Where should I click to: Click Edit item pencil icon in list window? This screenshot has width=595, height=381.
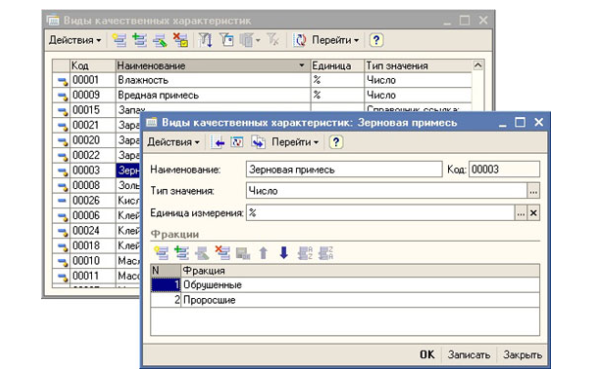[x=160, y=40]
